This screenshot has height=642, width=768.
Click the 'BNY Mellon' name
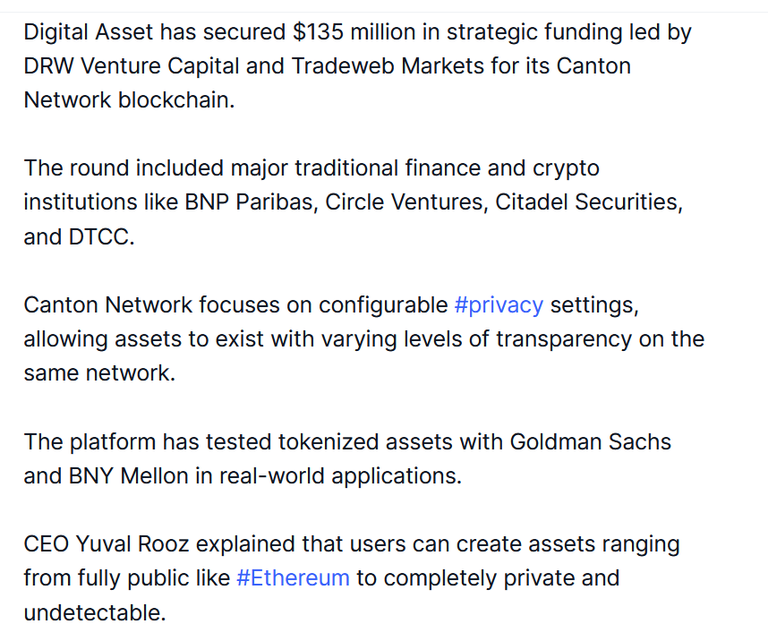[128, 476]
